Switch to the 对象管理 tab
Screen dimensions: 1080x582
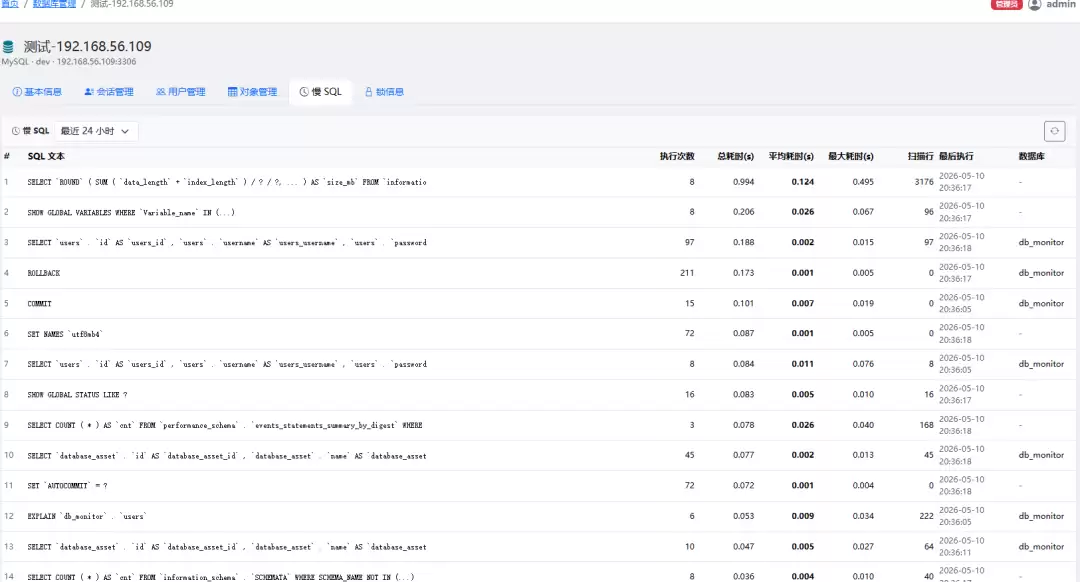252,92
